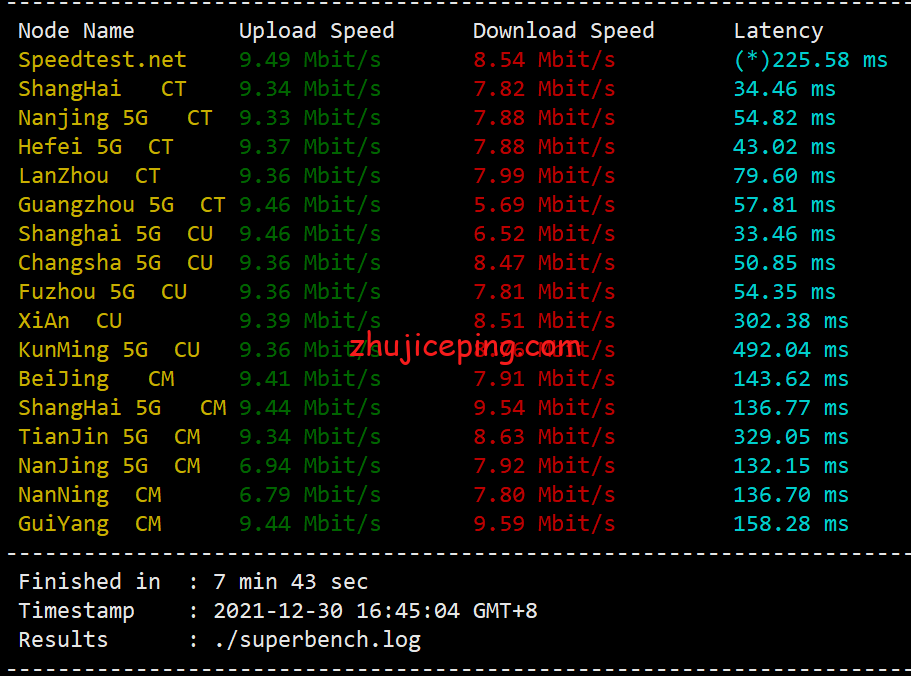Click the Upload Speed column header
Screen dimensions: 911x676
(316, 31)
